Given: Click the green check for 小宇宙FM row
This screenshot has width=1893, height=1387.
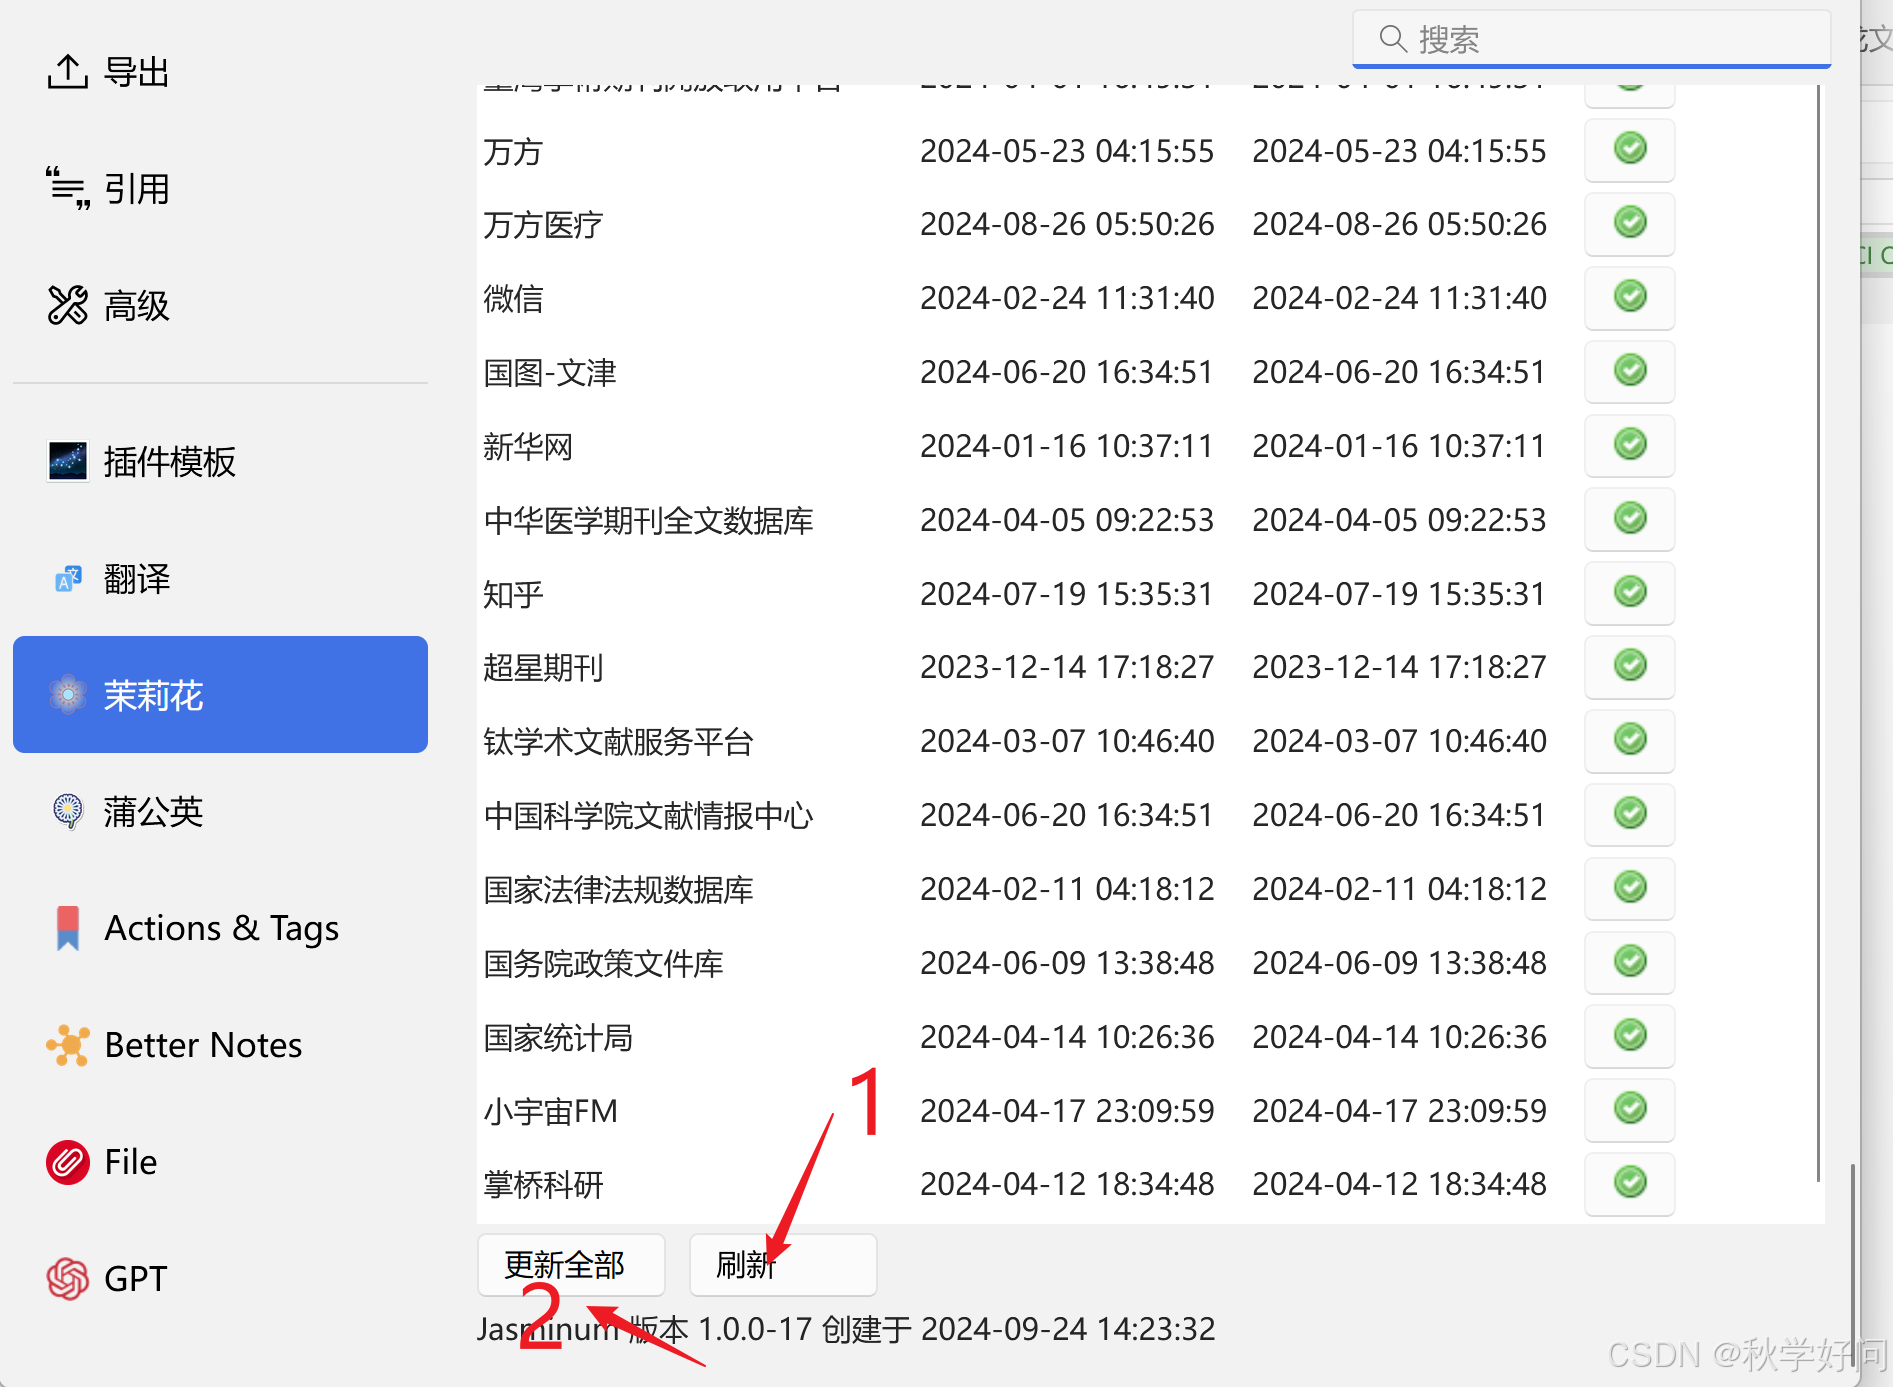Looking at the screenshot, I should (1630, 1108).
